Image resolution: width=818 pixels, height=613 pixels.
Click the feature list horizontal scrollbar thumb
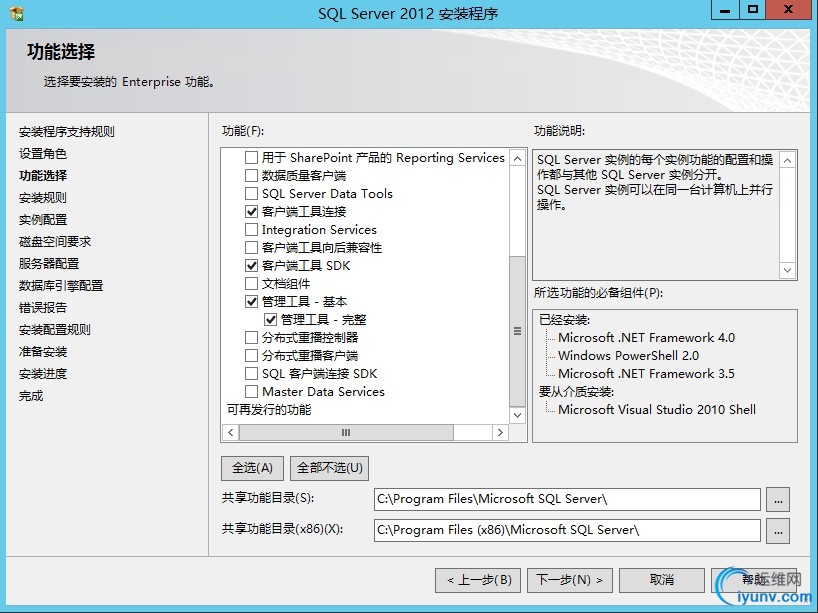coord(346,432)
